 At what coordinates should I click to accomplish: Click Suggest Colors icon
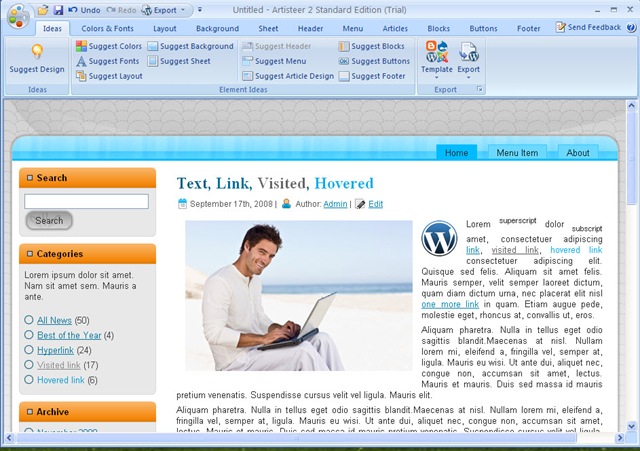click(x=81, y=46)
